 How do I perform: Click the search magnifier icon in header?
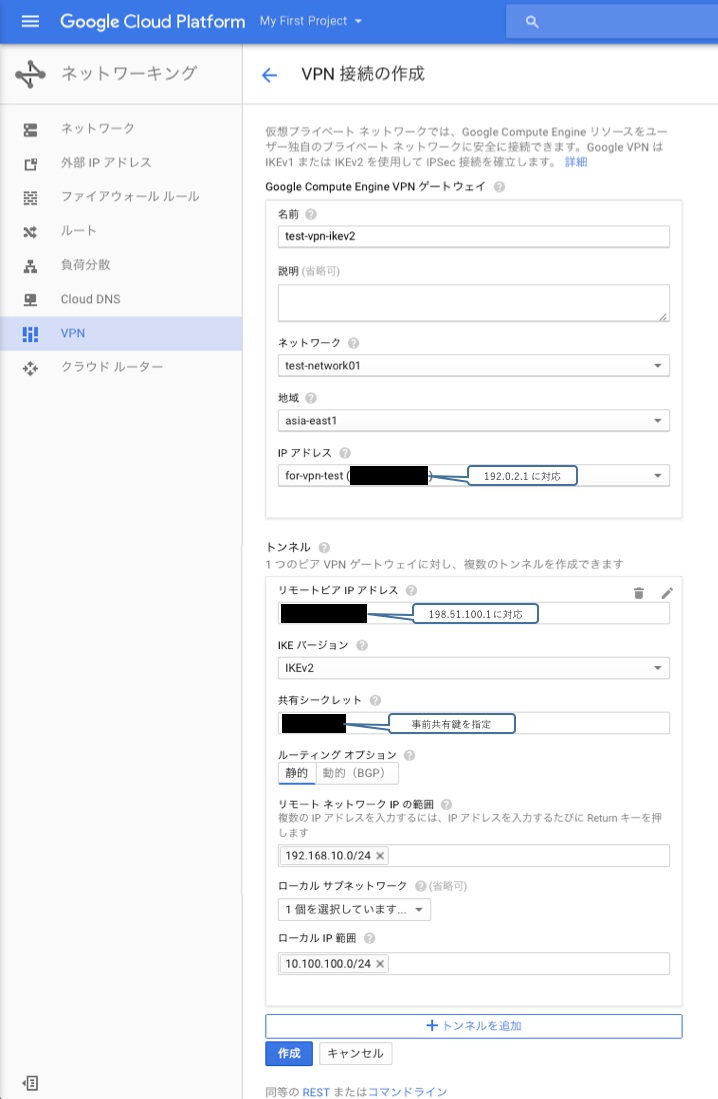[x=532, y=21]
